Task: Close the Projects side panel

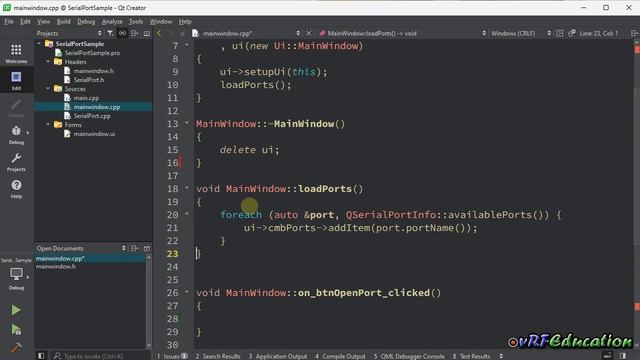Action: coord(147,33)
